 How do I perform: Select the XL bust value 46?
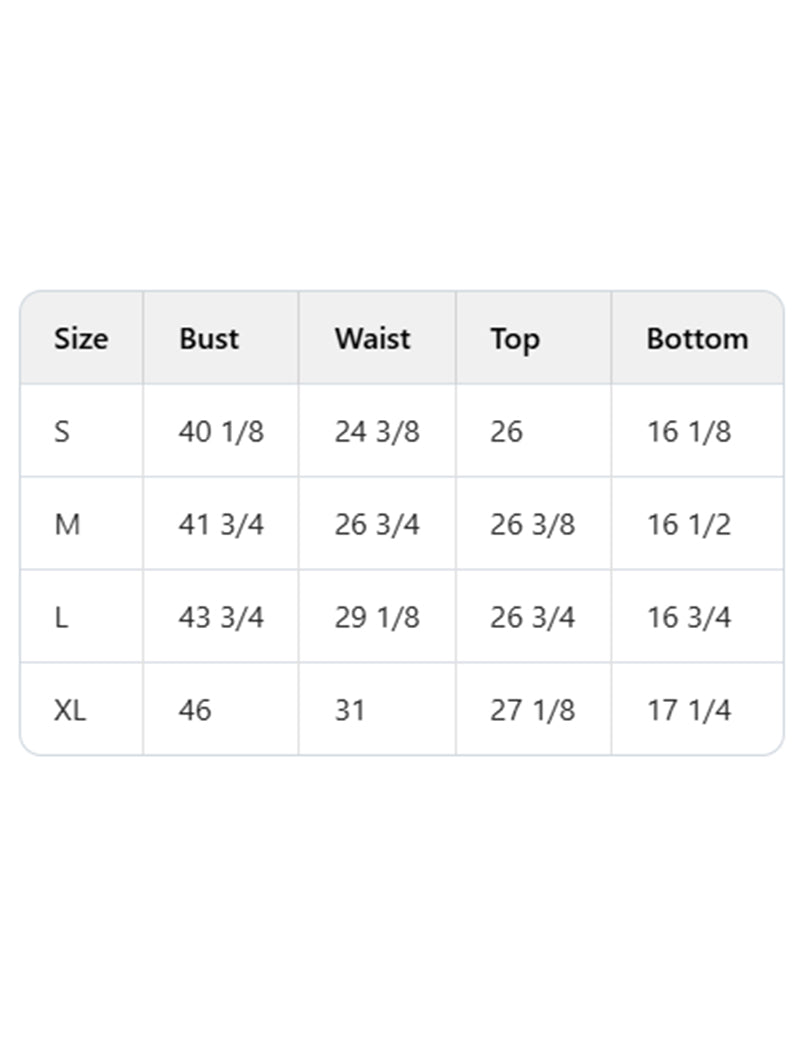pyautogui.click(x=195, y=710)
